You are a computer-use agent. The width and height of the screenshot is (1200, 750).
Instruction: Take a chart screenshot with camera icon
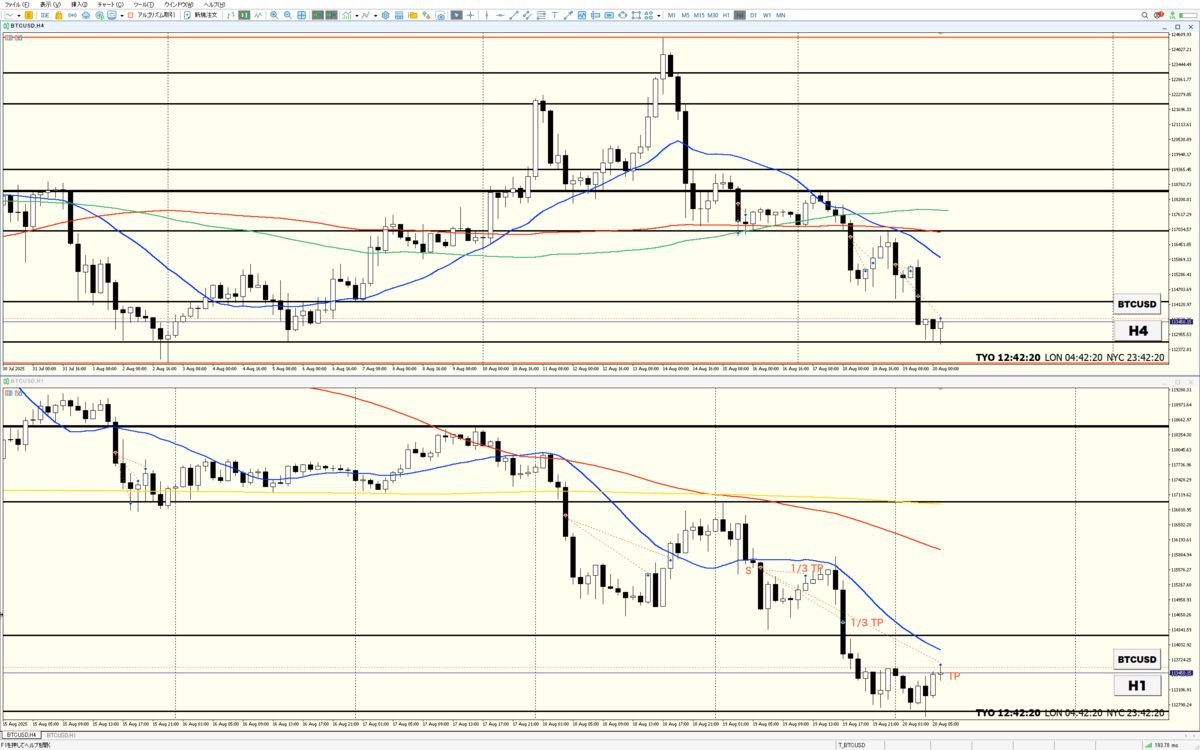point(441,15)
